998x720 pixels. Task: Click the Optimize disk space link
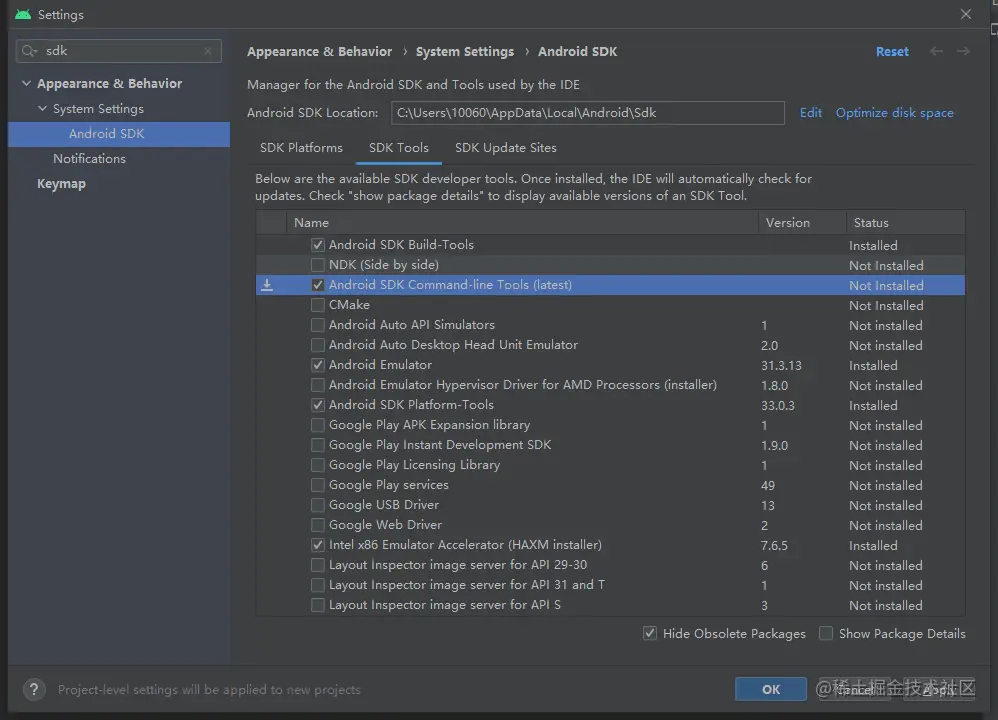point(894,113)
